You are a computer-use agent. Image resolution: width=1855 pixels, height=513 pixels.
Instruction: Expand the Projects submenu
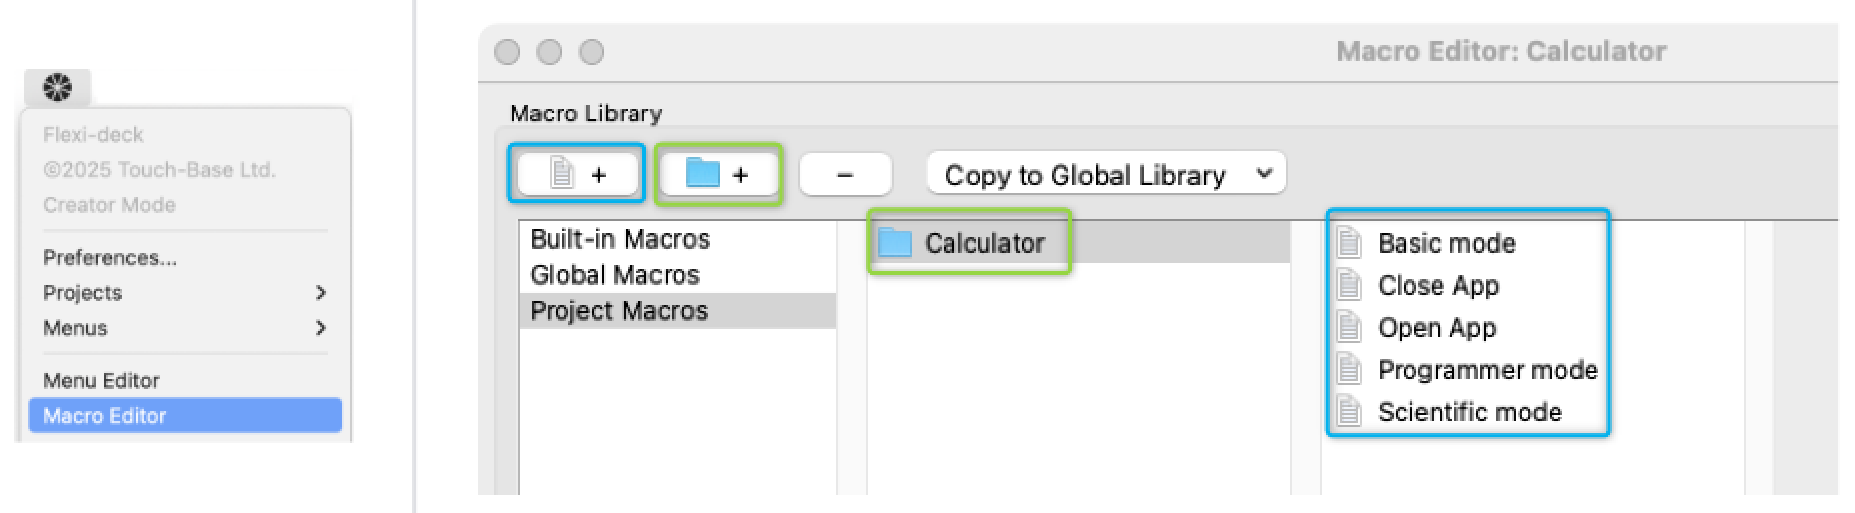point(185,293)
